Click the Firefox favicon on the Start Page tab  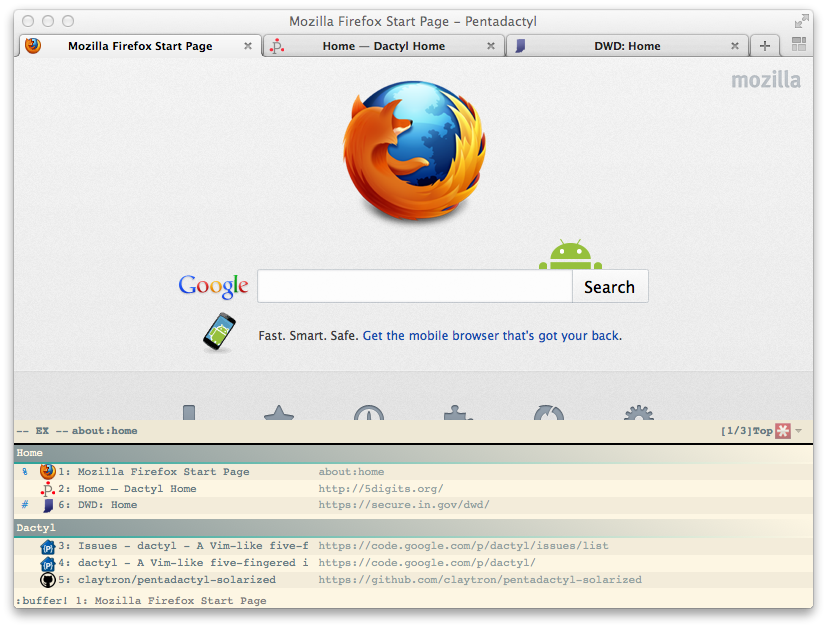pos(33,46)
